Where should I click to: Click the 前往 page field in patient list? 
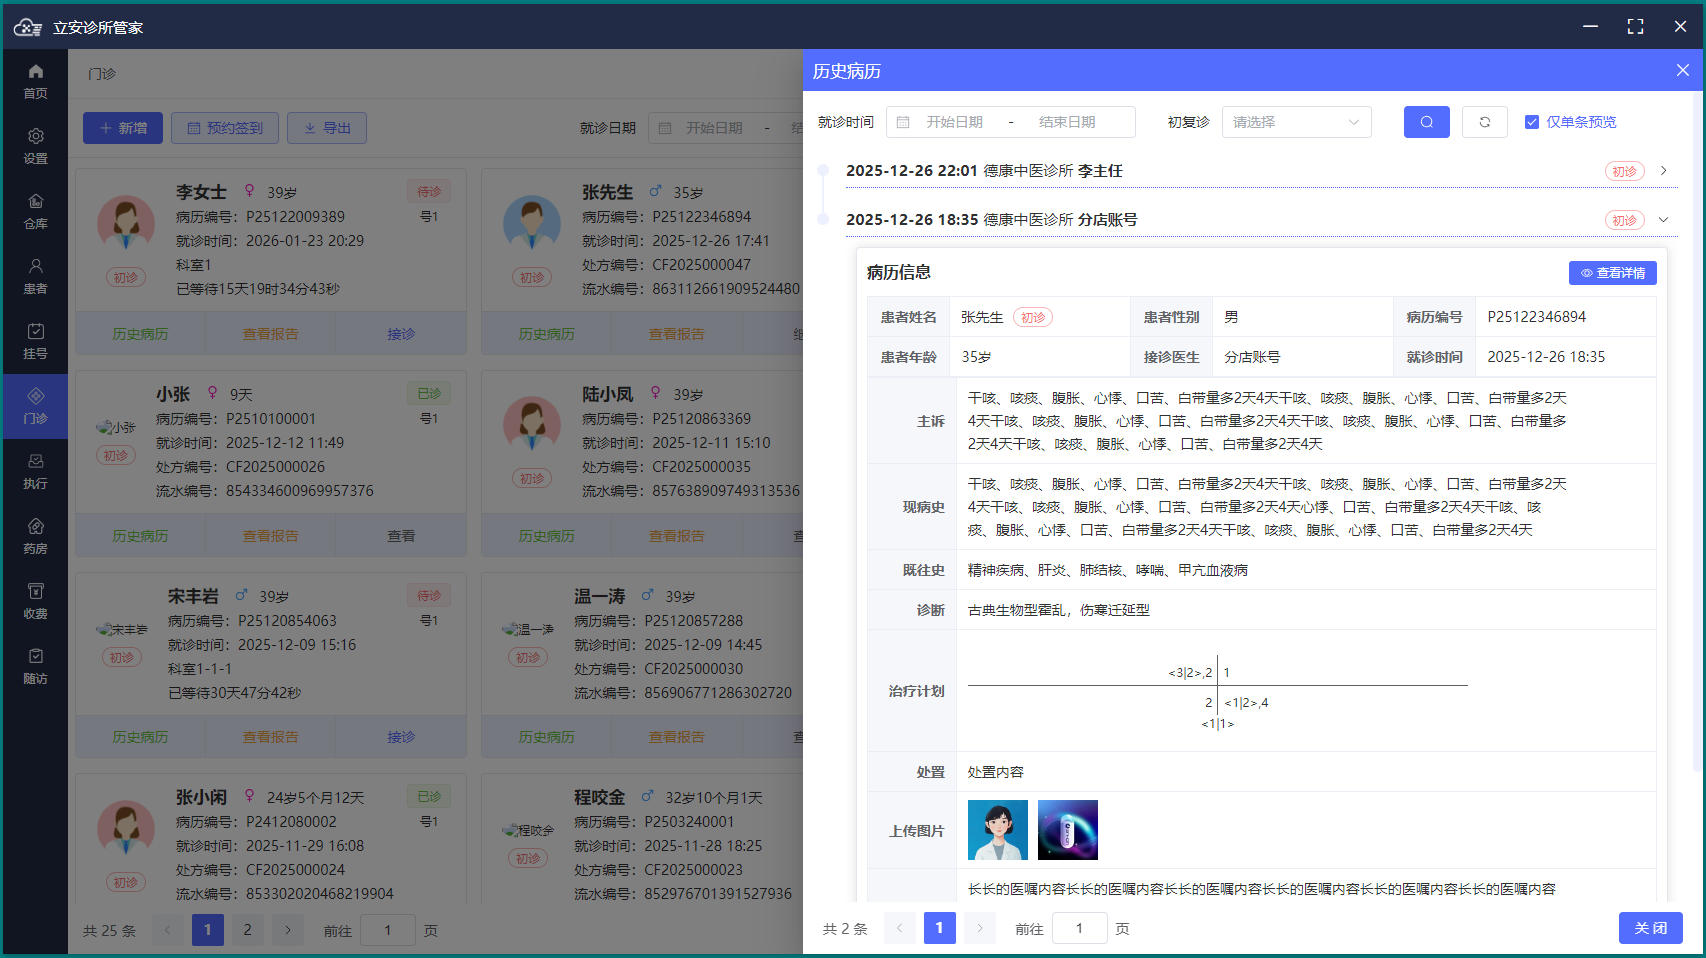[x=388, y=930]
